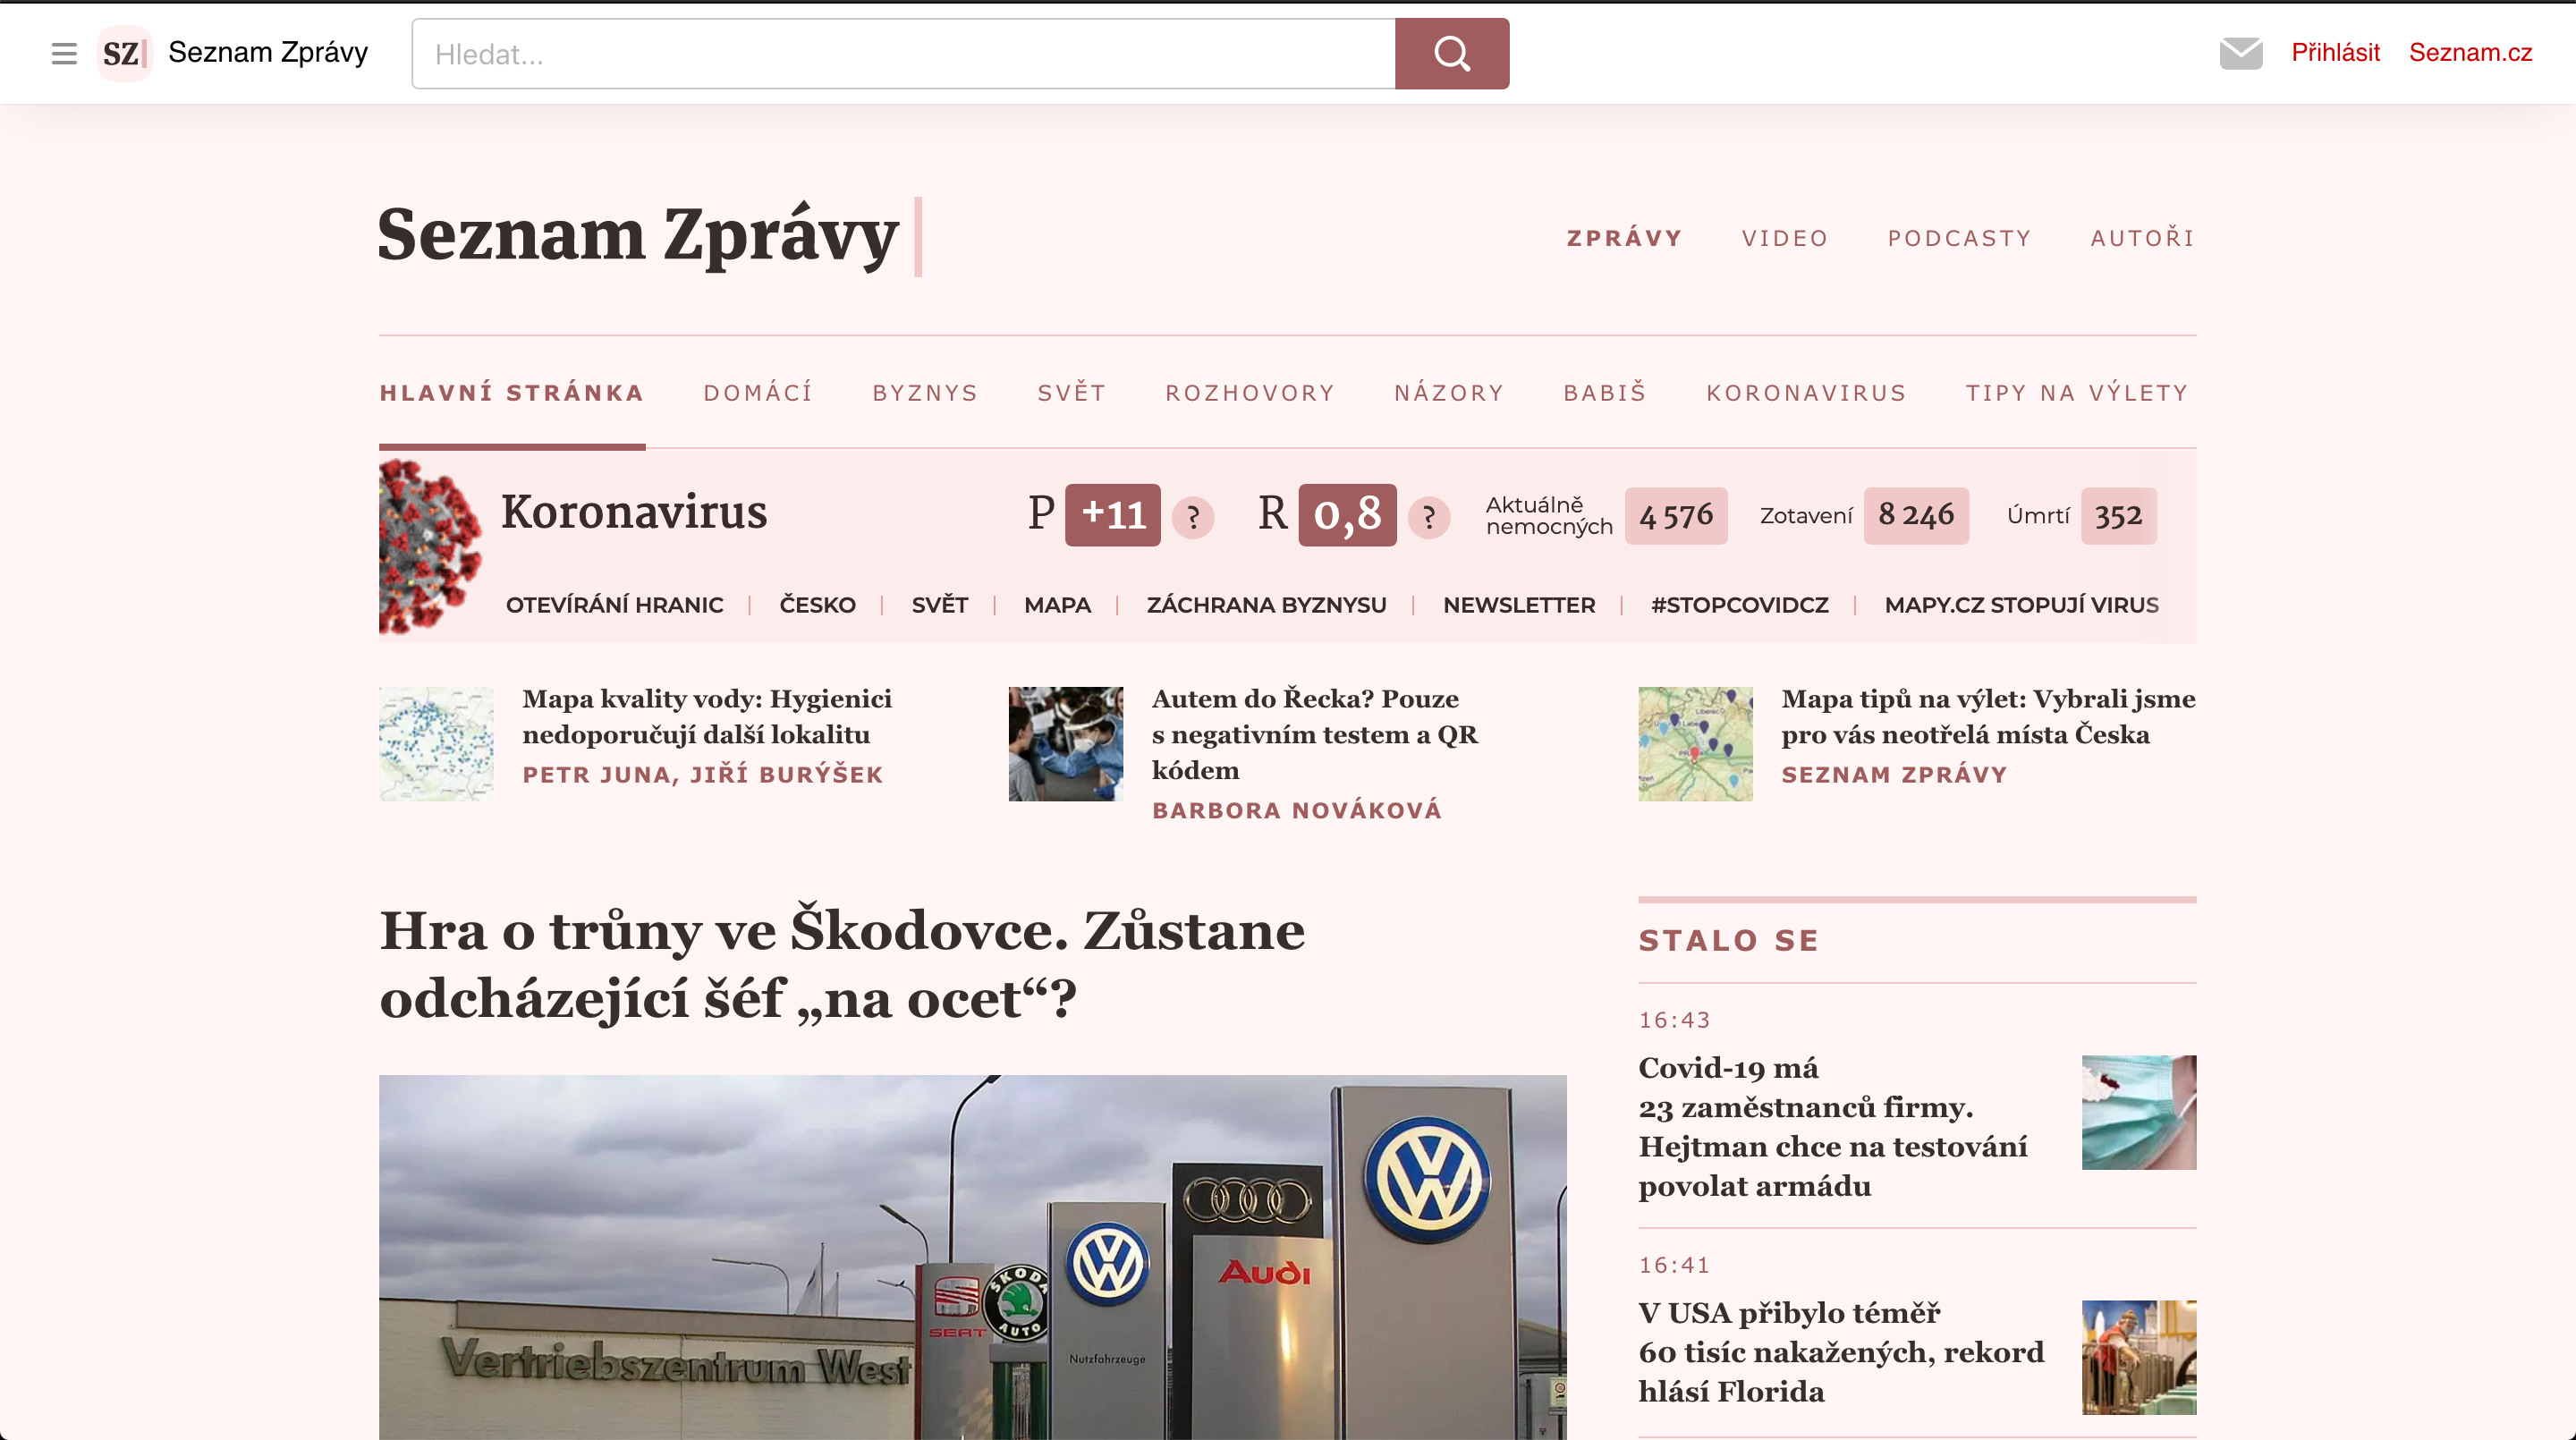Screen dimensions: 2576x1440
Task: Open Mapa tipů na výlet article headline
Action: click(1988, 716)
